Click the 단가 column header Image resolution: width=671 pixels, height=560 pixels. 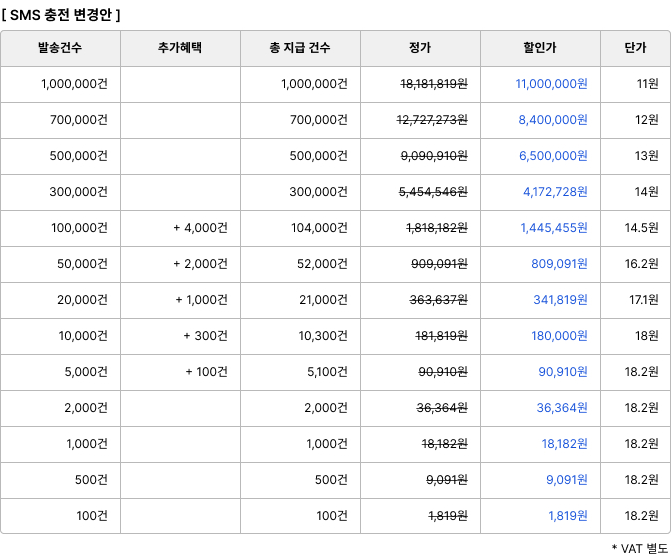pos(635,48)
